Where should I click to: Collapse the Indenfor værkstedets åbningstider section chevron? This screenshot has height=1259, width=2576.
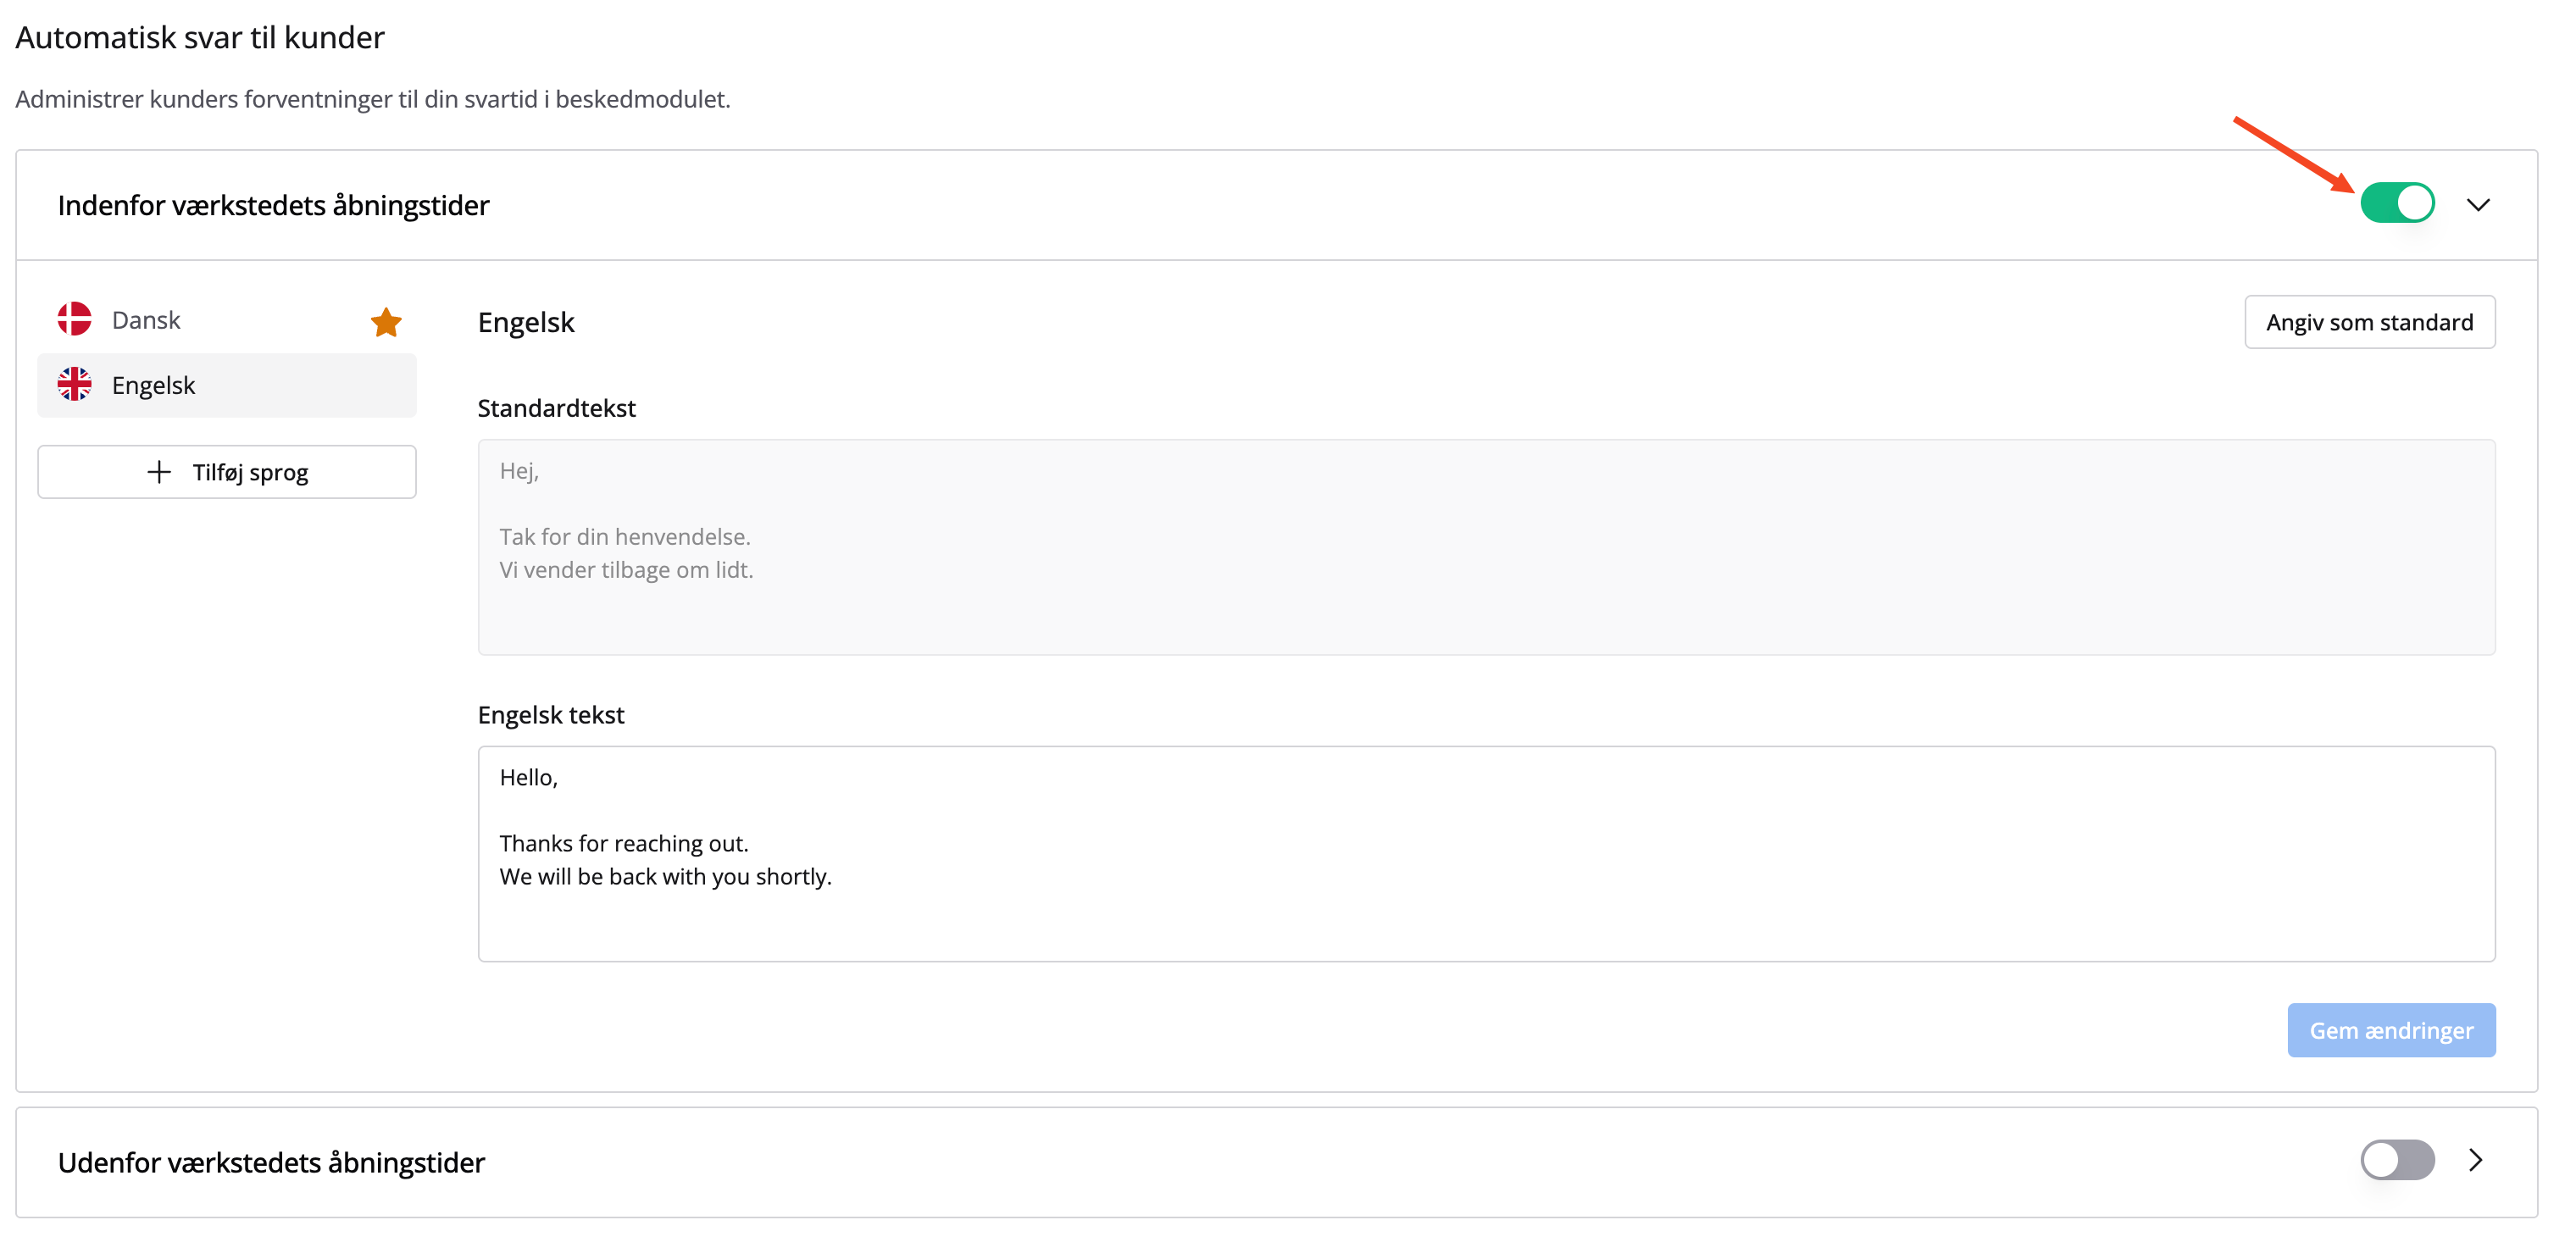(x=2477, y=205)
